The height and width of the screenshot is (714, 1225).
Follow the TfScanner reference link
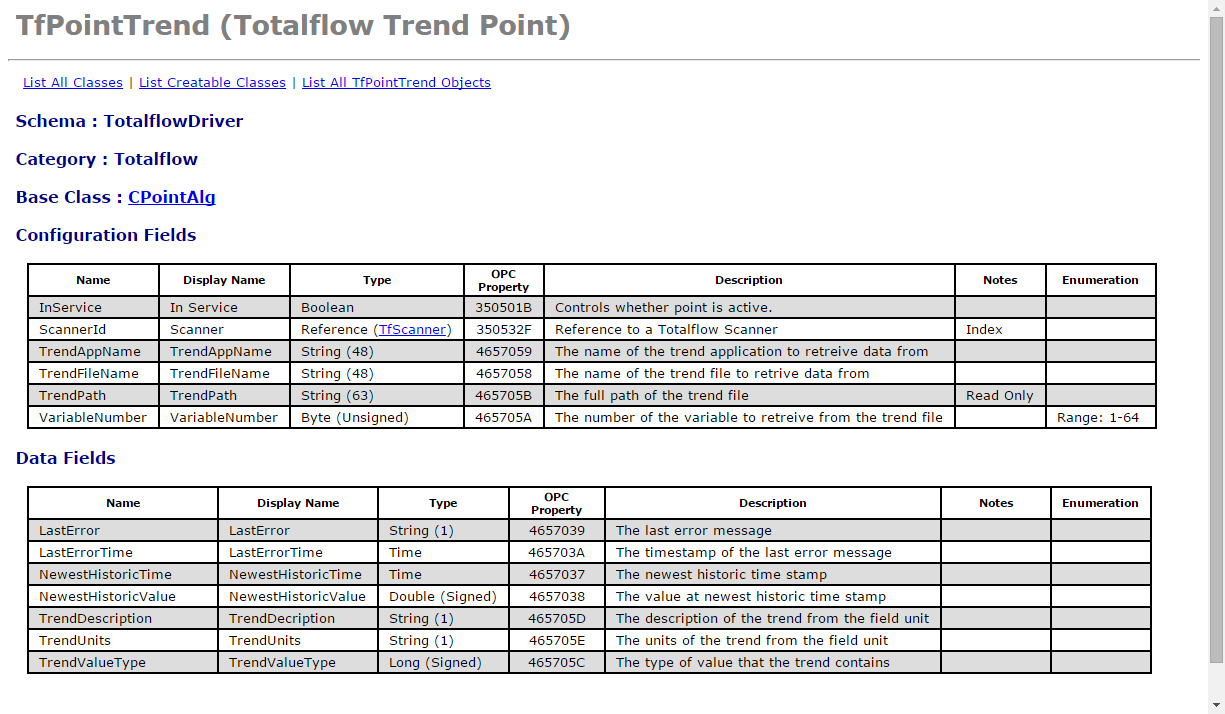(414, 329)
